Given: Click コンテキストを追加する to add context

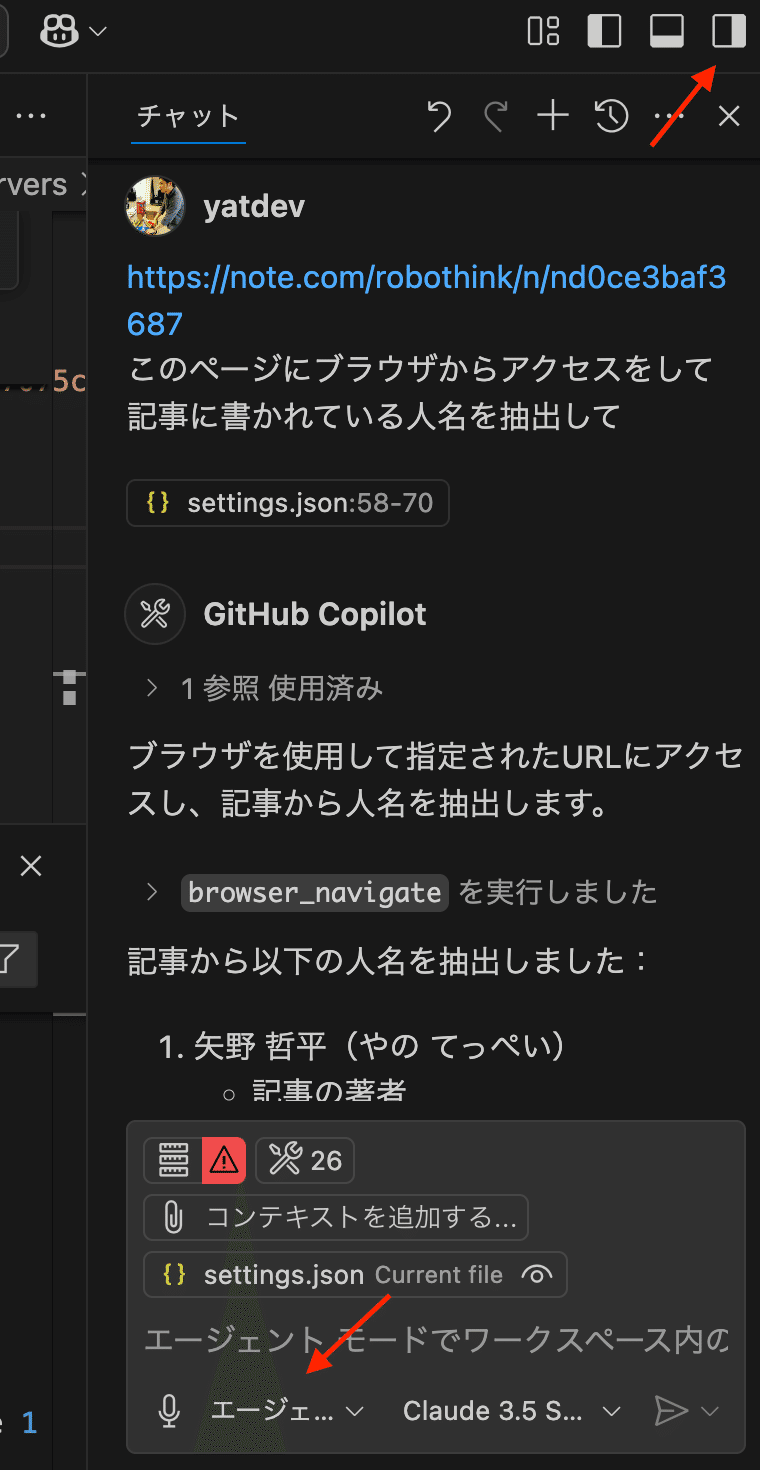Looking at the screenshot, I should 337,1217.
